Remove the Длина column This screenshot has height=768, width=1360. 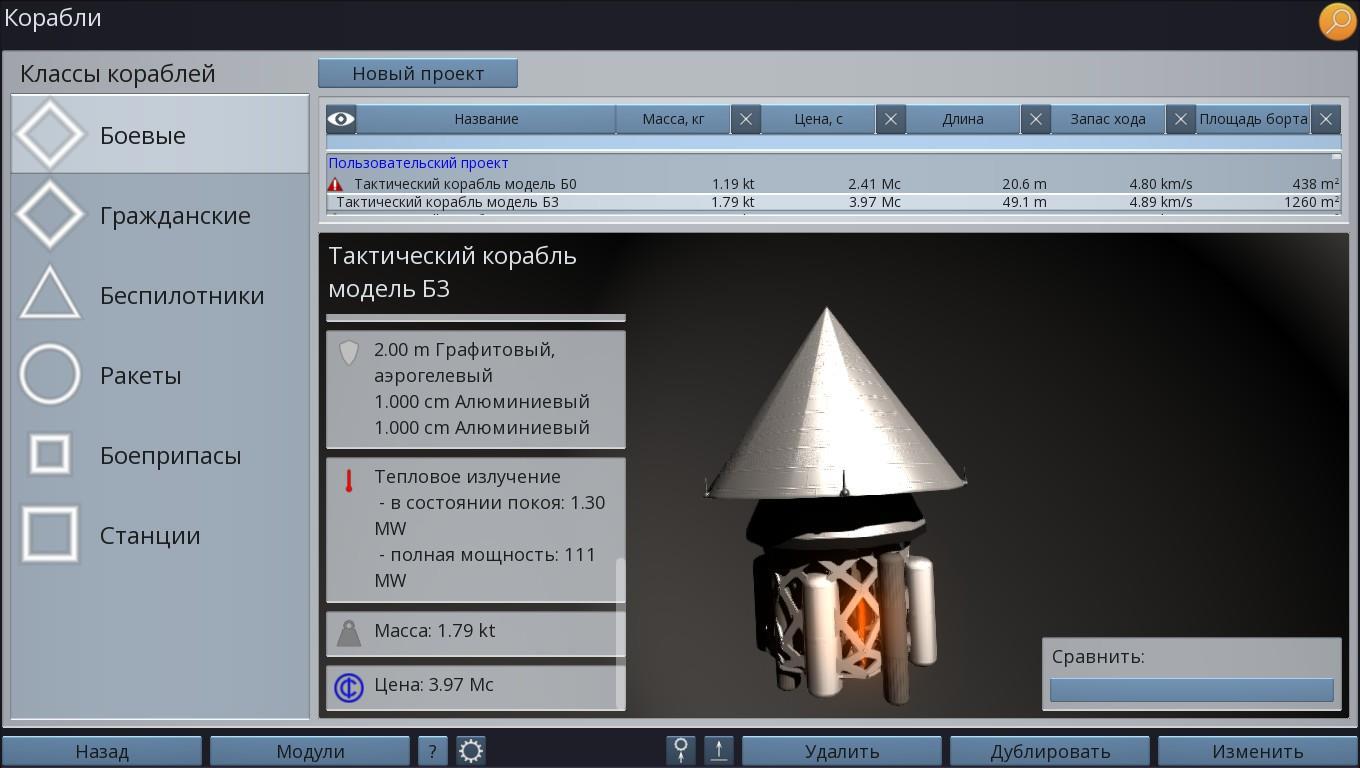pyautogui.click(x=1036, y=119)
